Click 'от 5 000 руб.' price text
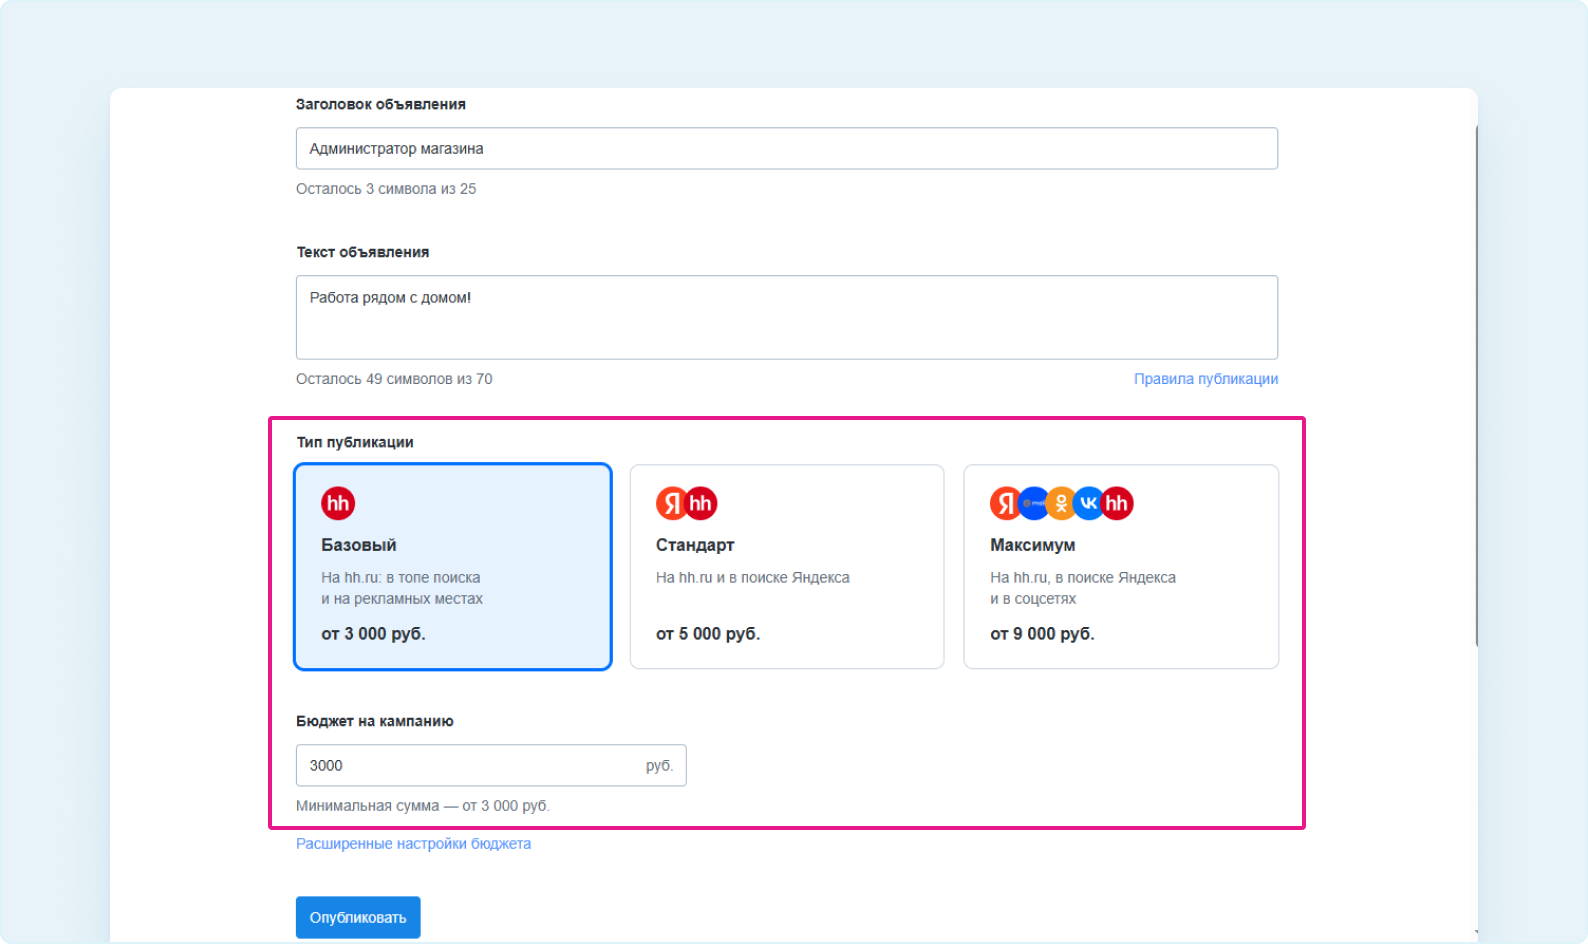1588x944 pixels. click(x=708, y=634)
